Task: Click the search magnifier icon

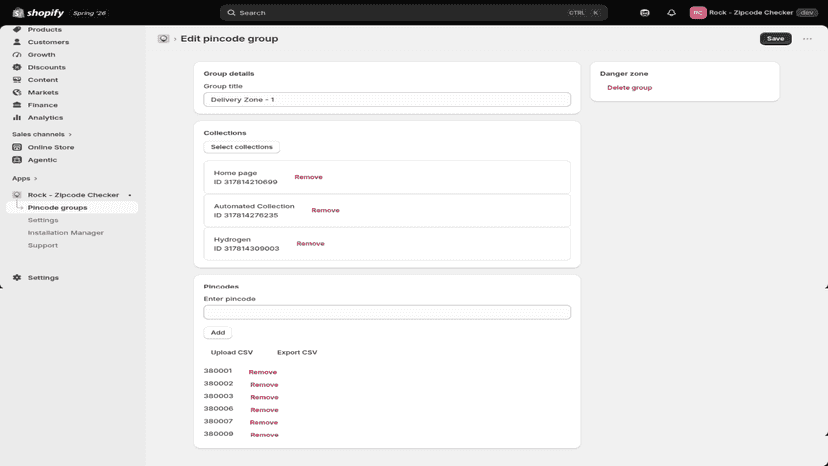Action: tap(231, 13)
